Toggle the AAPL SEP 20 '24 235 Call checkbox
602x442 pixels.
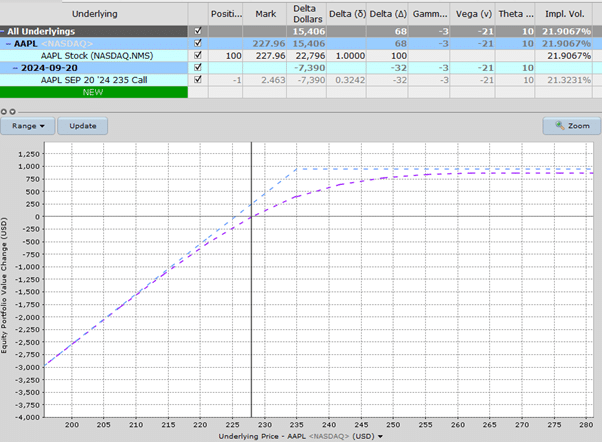tap(197, 79)
